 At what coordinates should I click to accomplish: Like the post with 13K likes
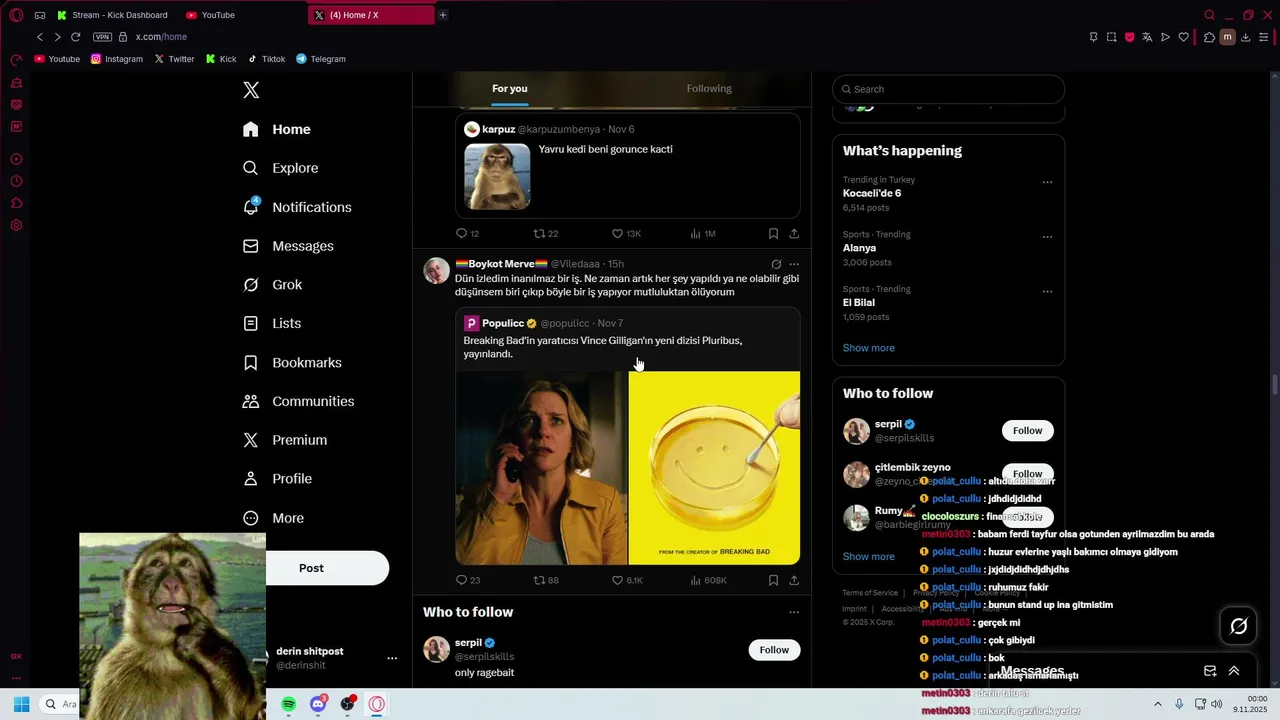(626, 234)
